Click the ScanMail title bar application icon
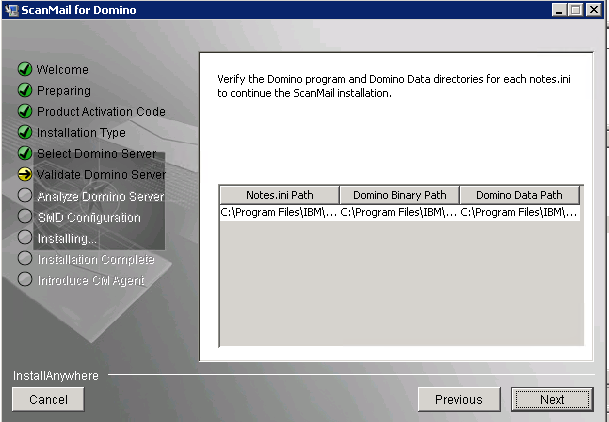 12,10
